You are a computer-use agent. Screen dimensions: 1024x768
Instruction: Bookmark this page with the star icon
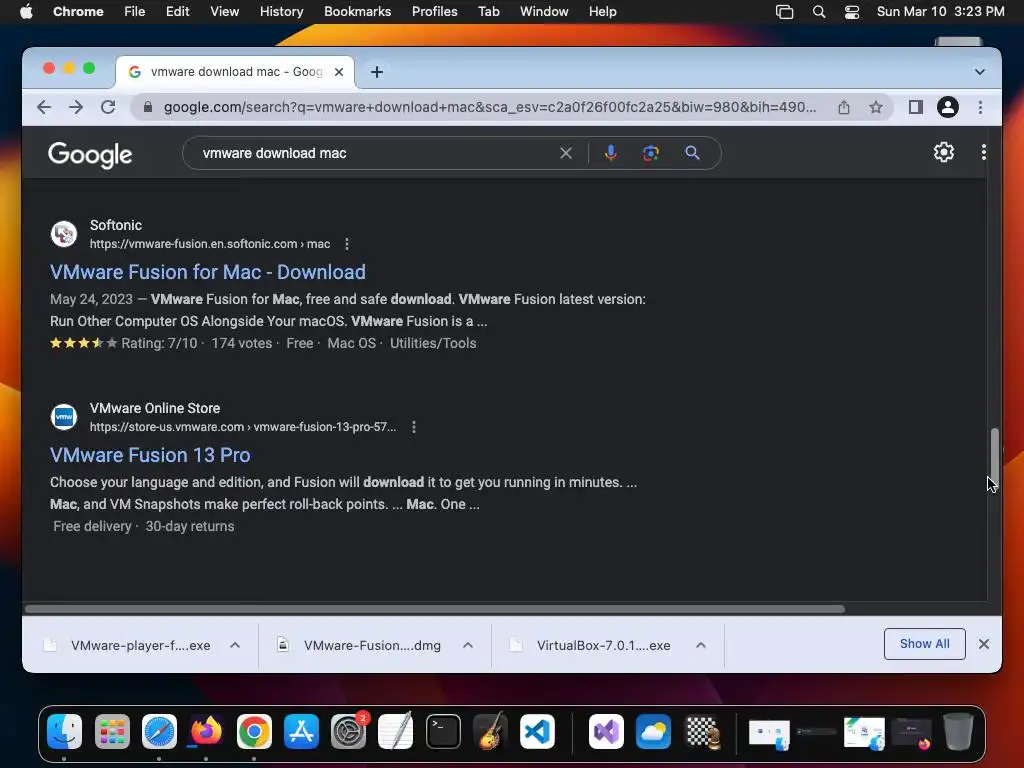pyautogui.click(x=876, y=107)
